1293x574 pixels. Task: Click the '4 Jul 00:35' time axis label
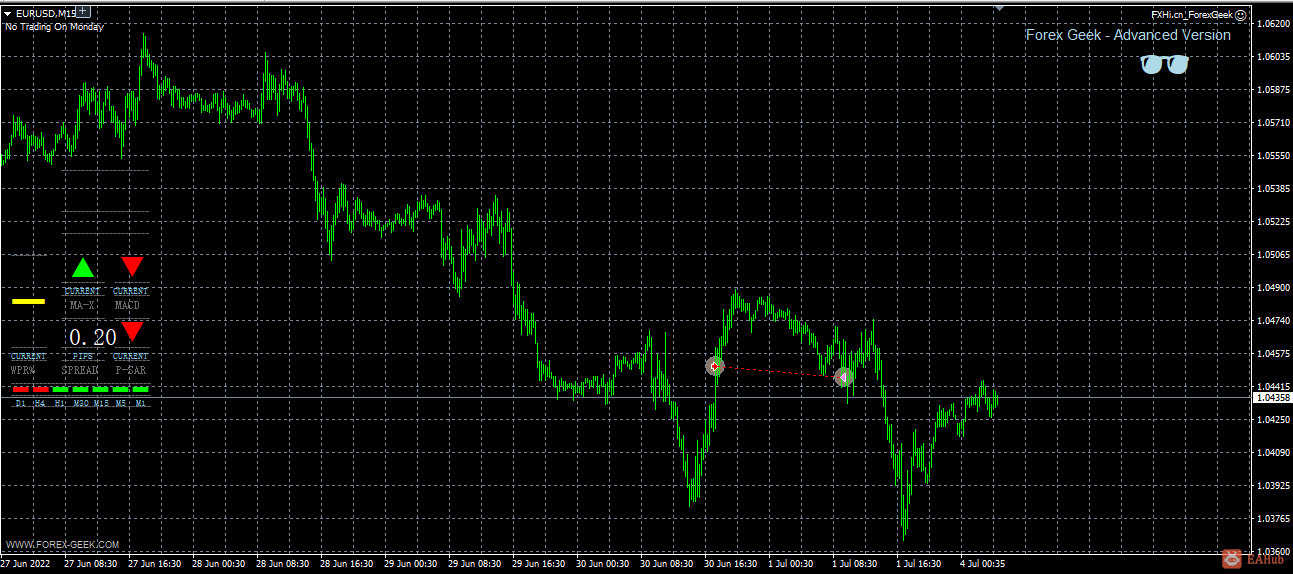click(x=982, y=564)
